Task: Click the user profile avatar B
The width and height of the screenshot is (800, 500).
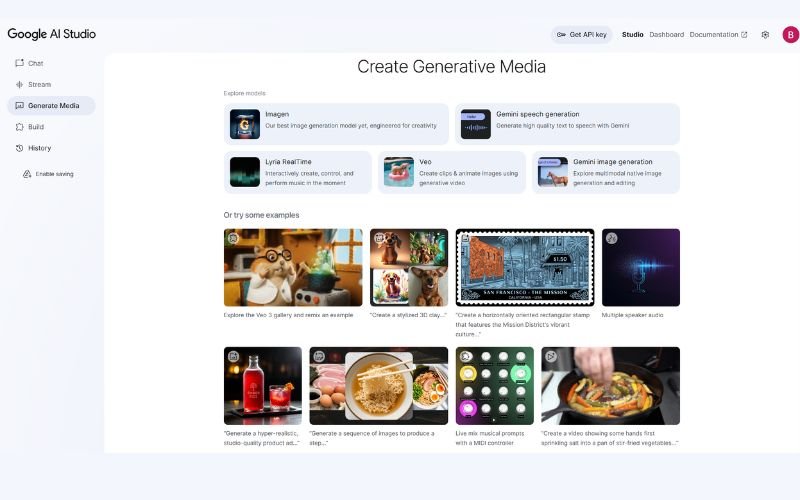Action: point(790,34)
